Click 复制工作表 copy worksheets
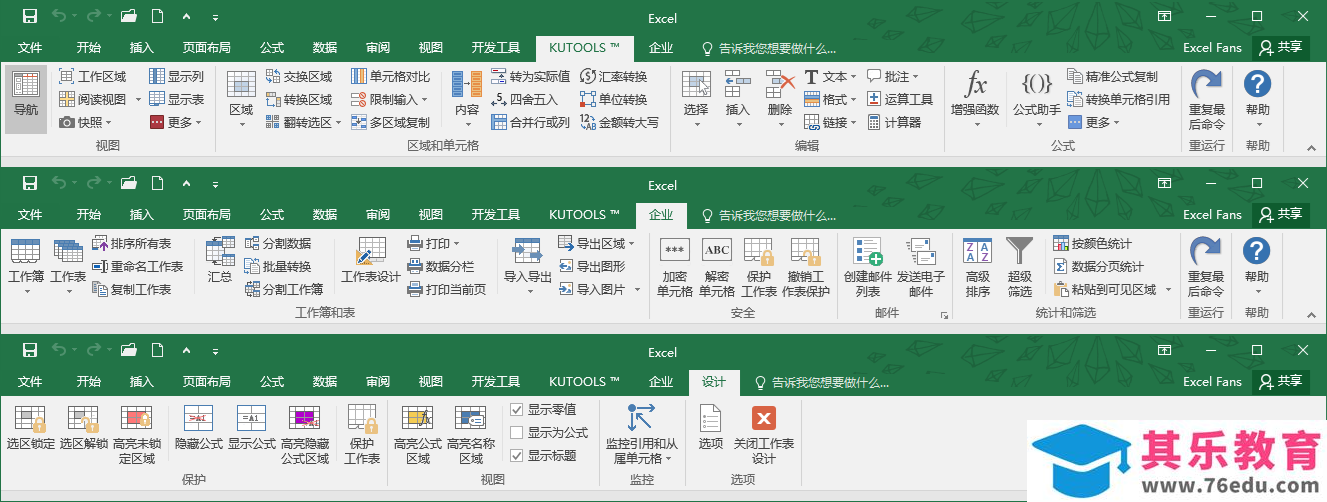The height and width of the screenshot is (502, 1327). point(132,289)
